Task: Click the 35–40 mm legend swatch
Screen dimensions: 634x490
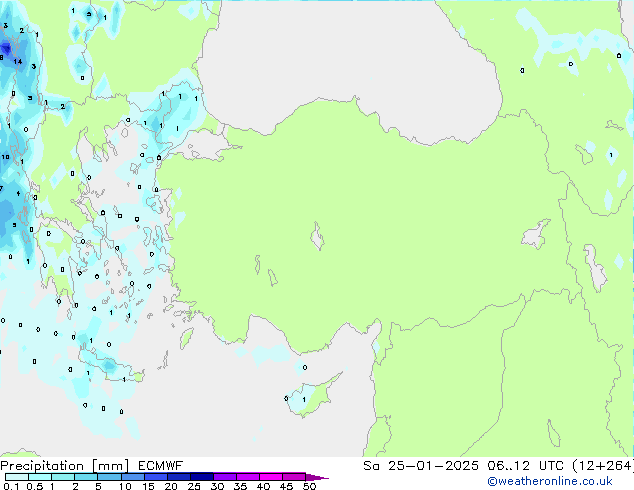Action: (x=248, y=477)
